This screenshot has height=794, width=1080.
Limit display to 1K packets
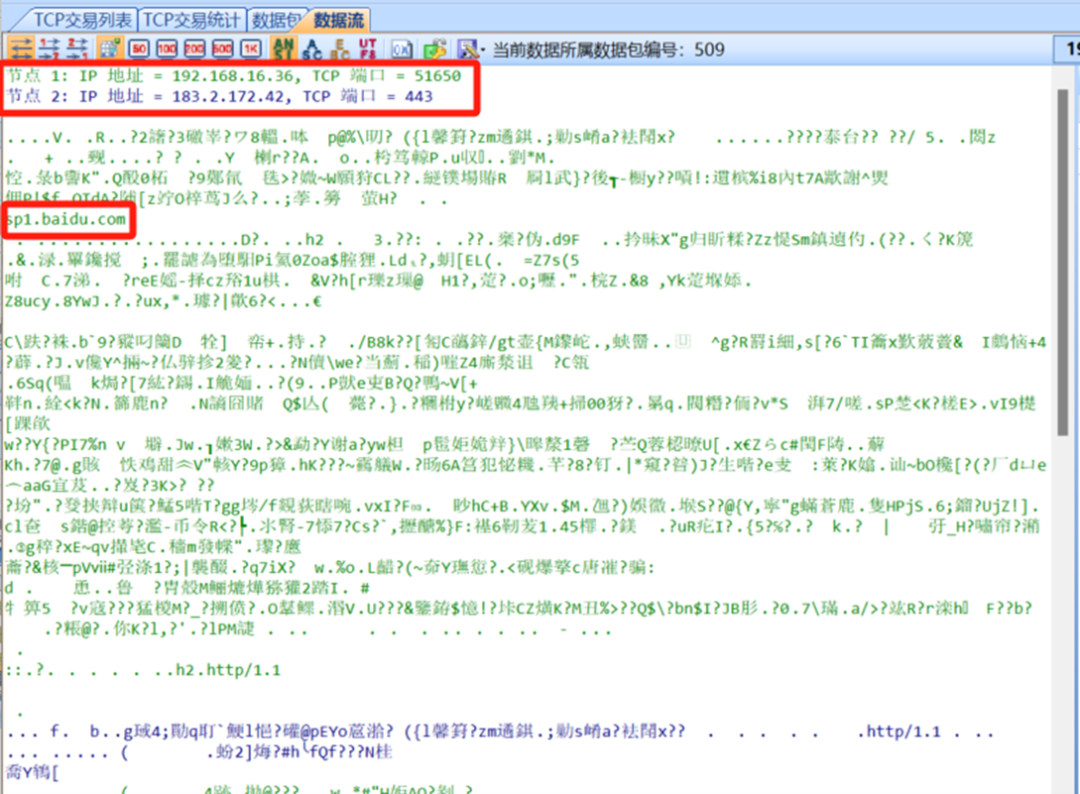tap(250, 49)
